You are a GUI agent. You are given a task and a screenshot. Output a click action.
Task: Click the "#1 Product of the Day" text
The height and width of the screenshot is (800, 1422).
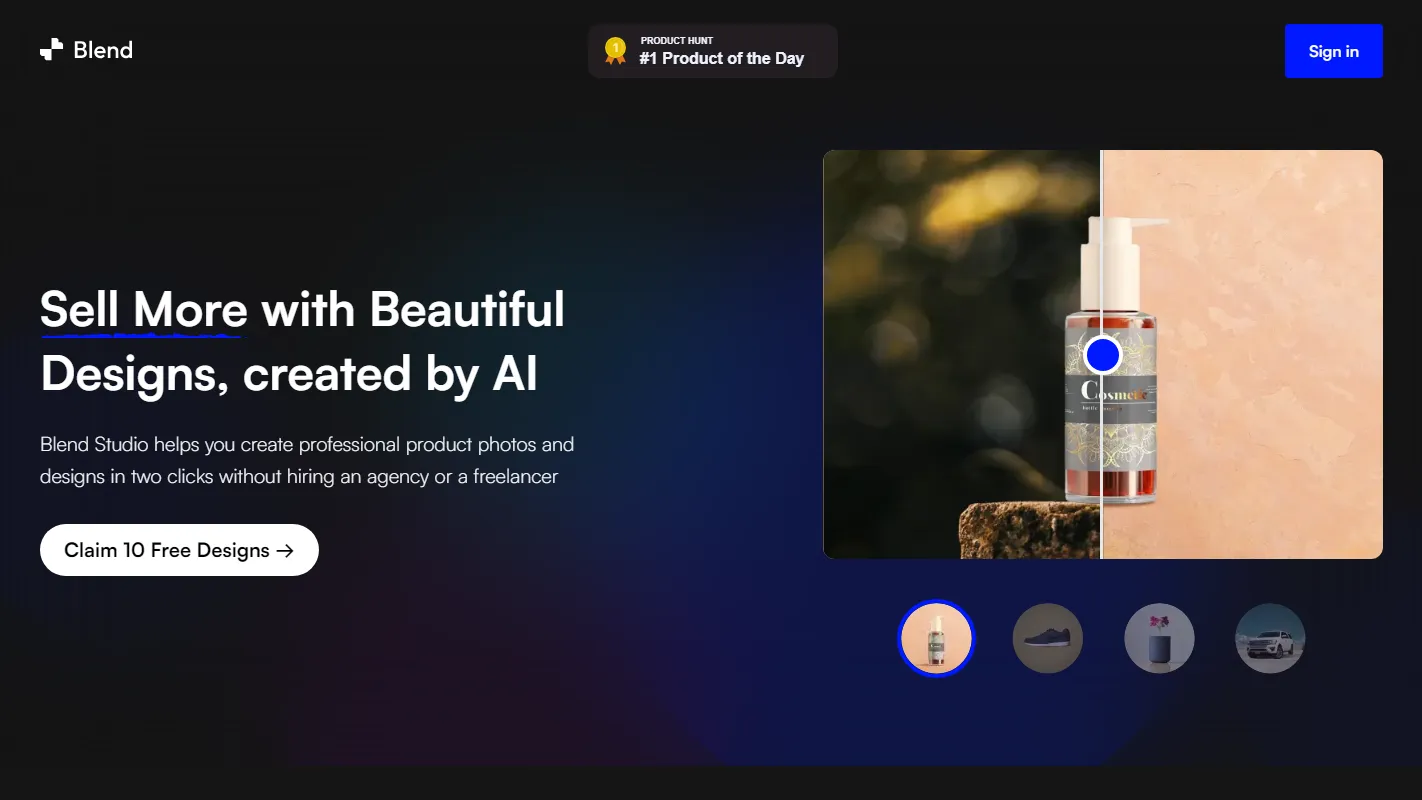721,58
